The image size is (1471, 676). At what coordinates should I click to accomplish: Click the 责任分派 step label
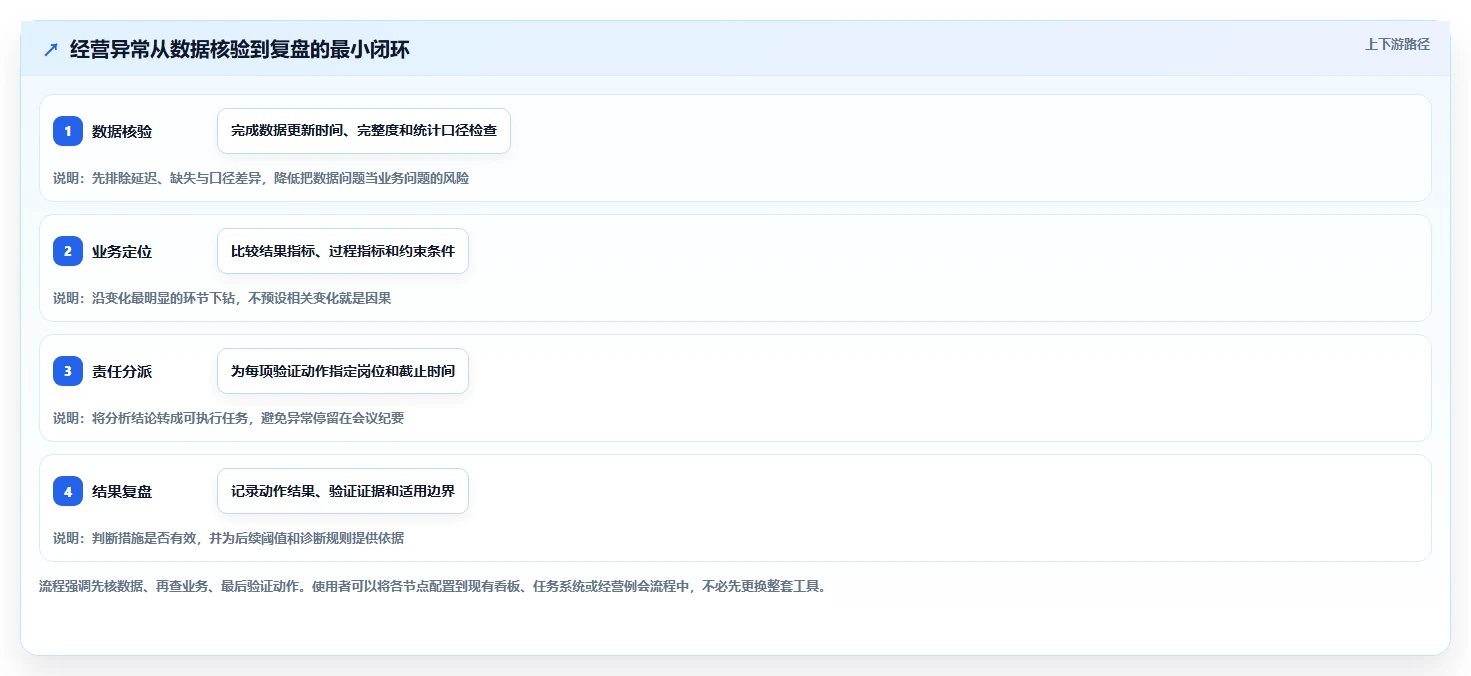pos(122,372)
